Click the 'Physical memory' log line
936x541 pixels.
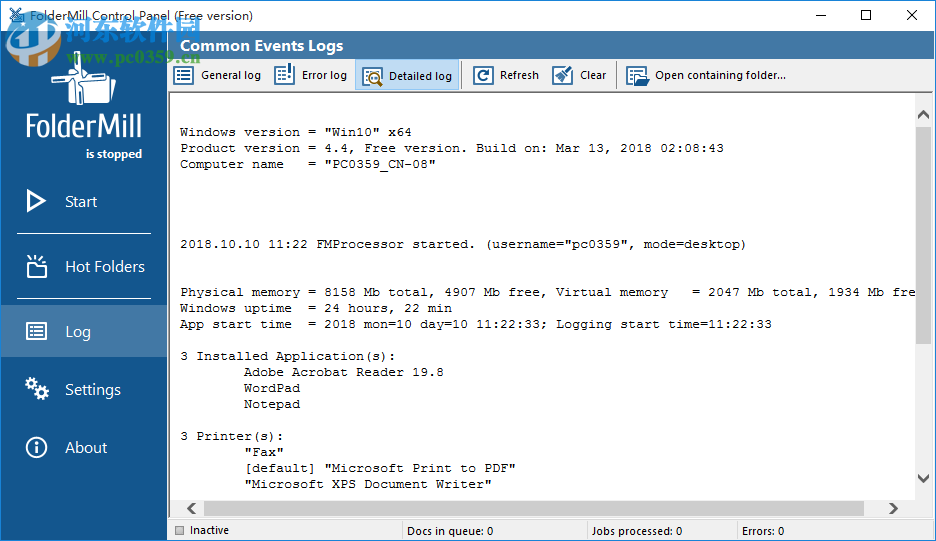tap(547, 292)
